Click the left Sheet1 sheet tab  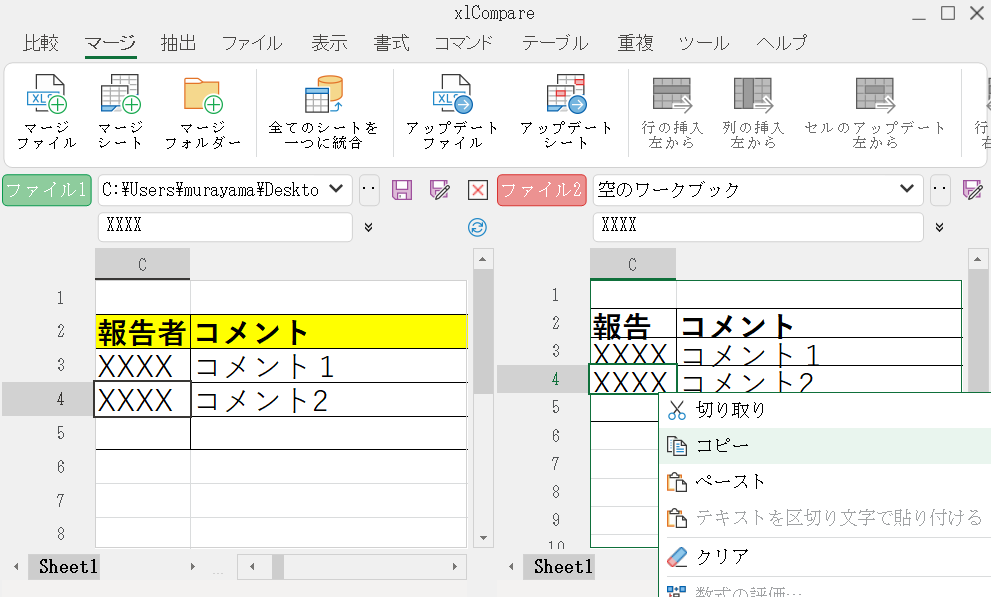pos(68,567)
